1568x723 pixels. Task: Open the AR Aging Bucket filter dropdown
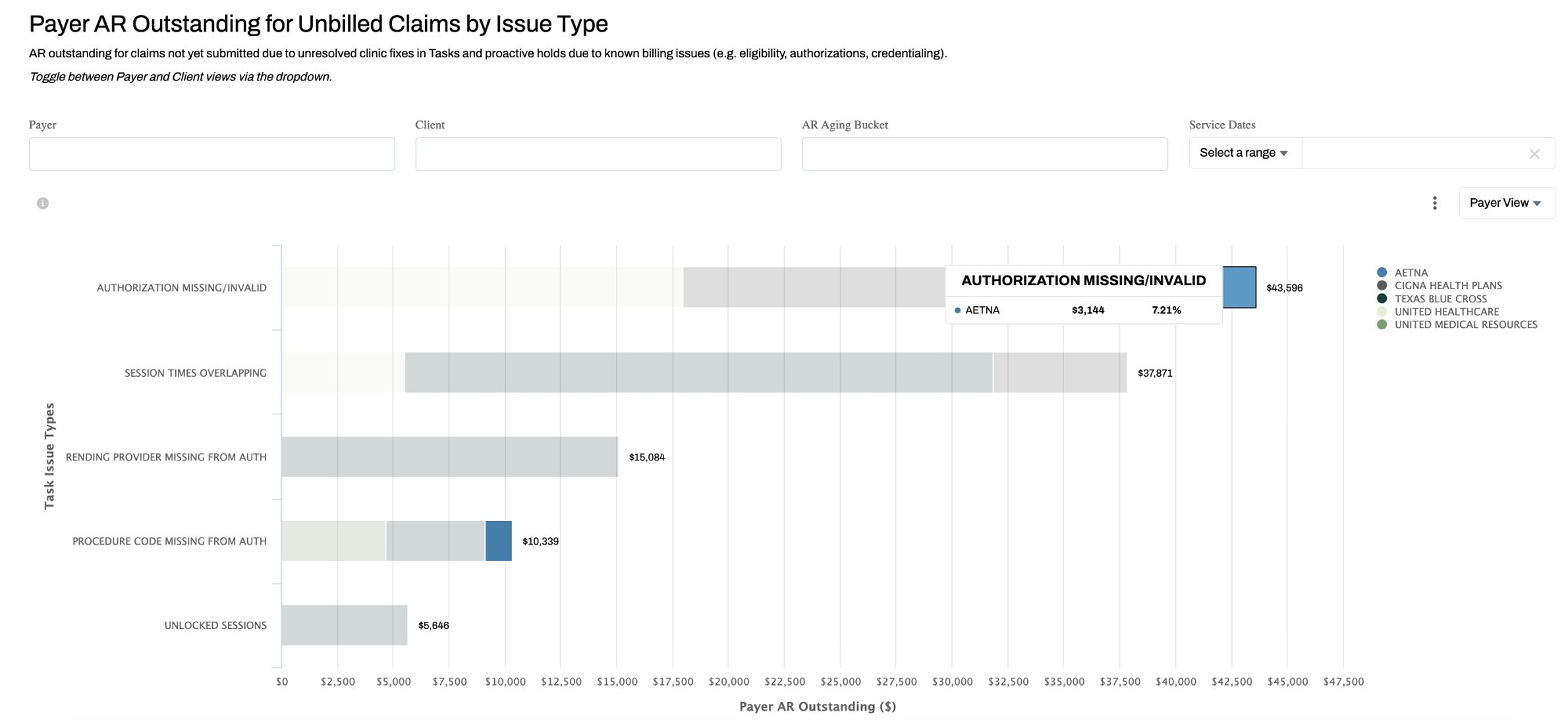point(984,153)
